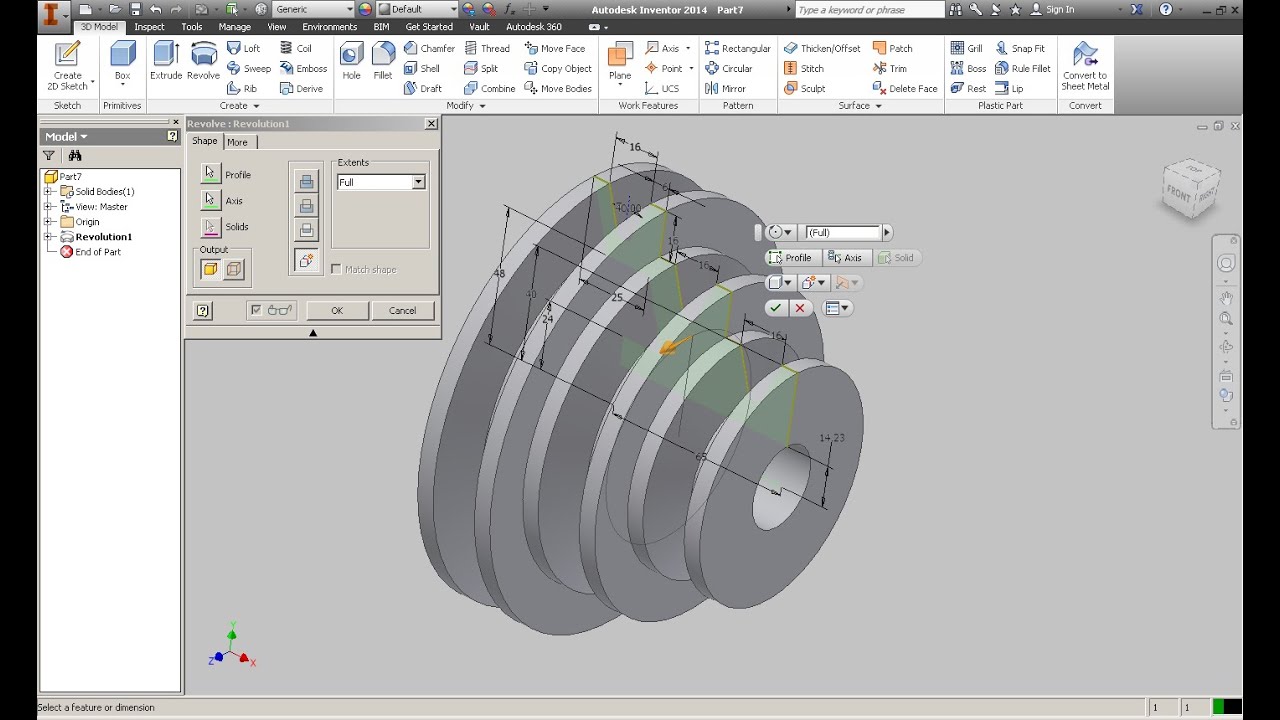Open the Surface panel dropdown
1280x720 pixels.
(x=860, y=106)
